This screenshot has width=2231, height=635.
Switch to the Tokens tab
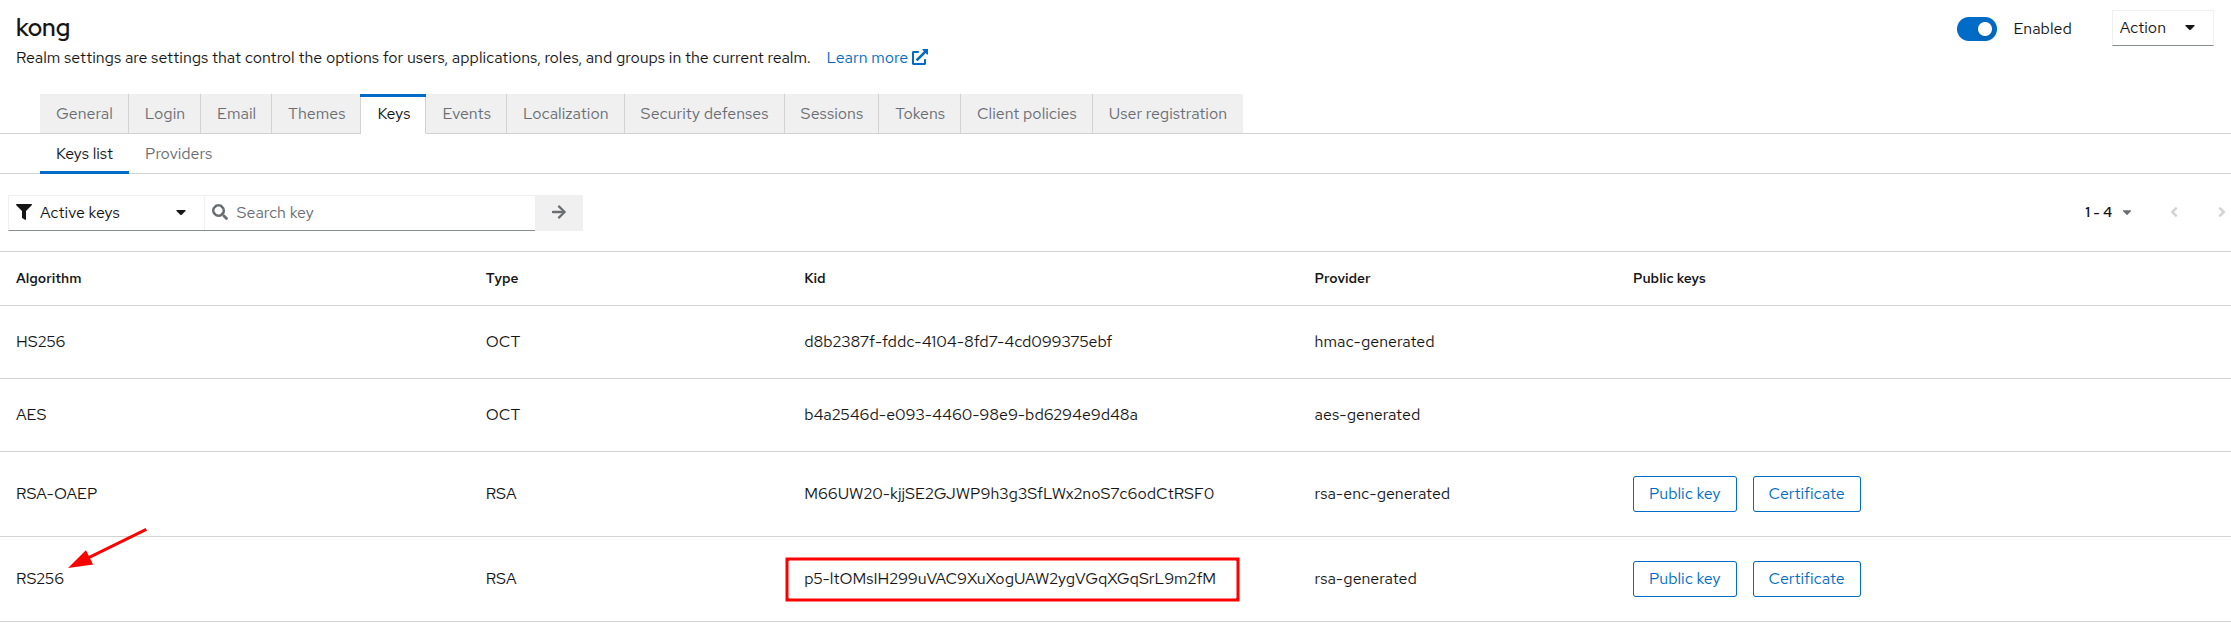[x=919, y=114]
